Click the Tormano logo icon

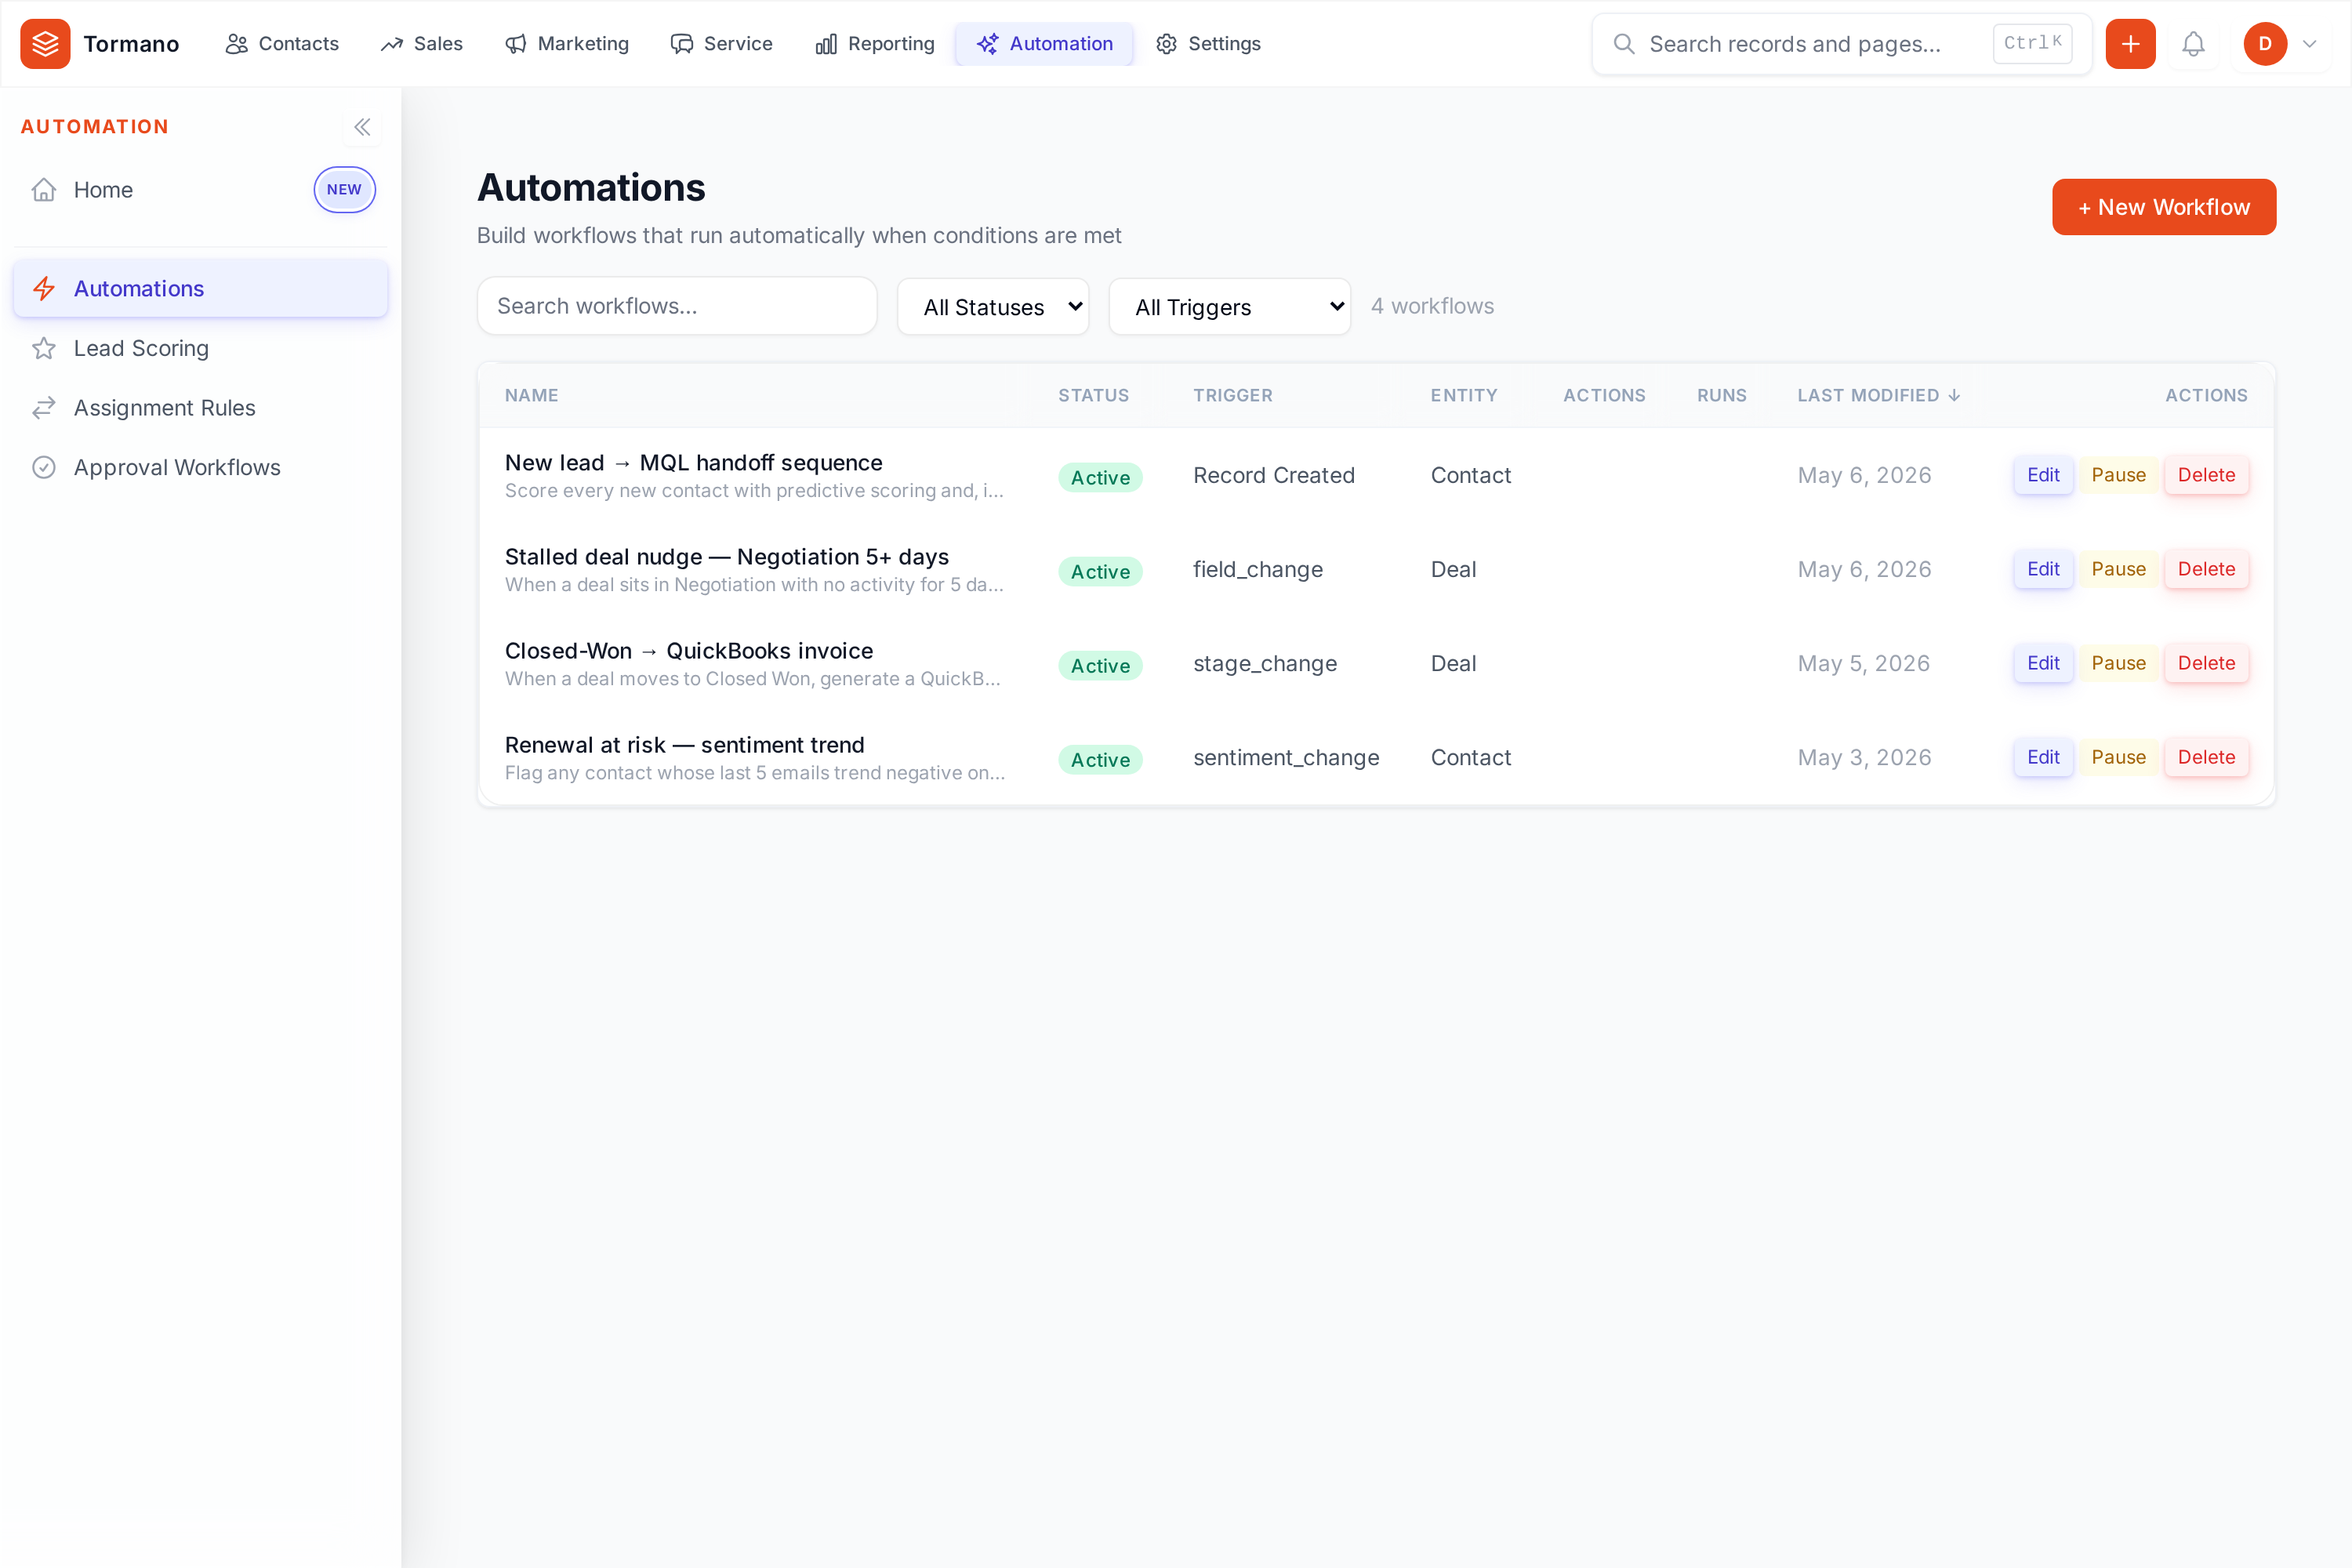tap(45, 44)
